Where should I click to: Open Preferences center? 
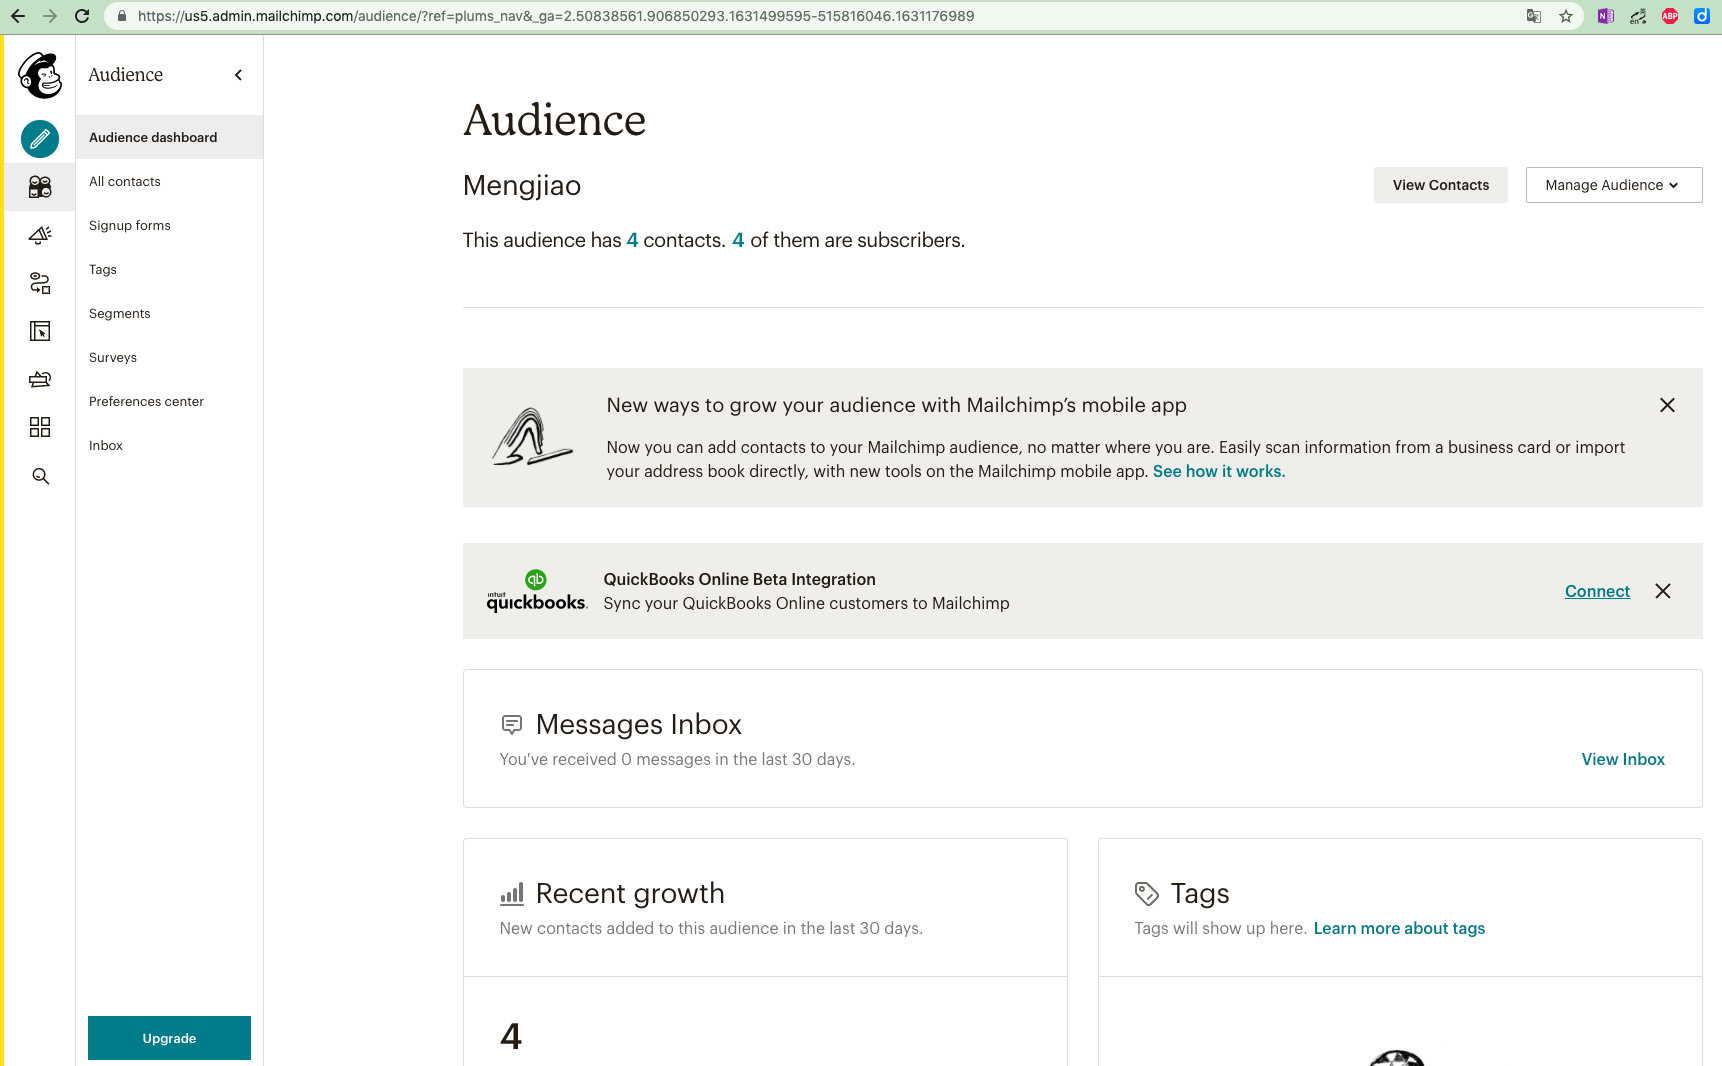146,401
